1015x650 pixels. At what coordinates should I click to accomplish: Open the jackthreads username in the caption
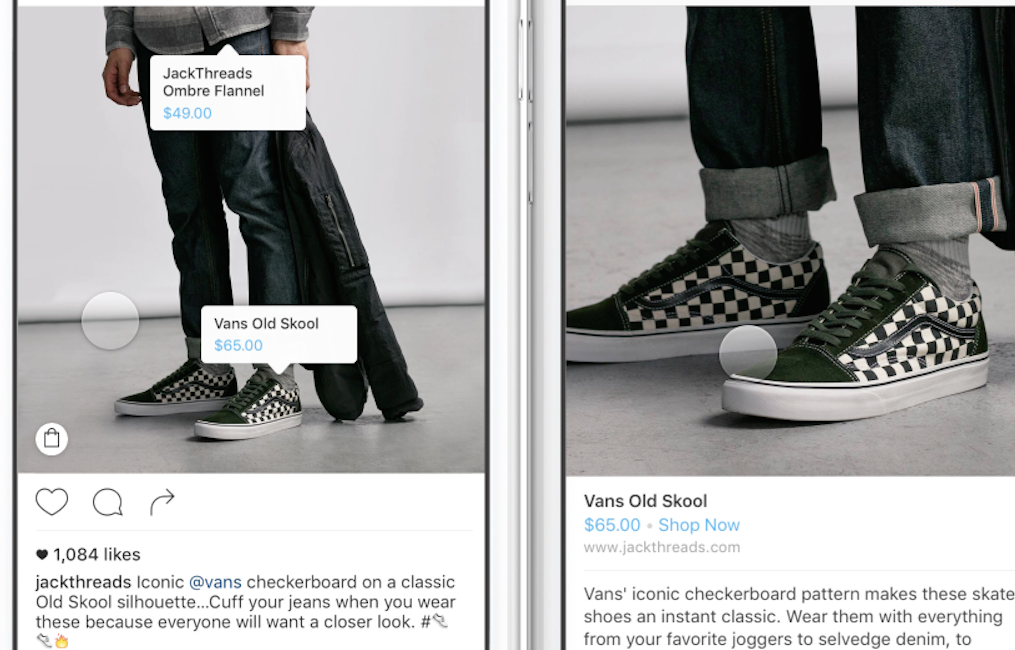coord(83,582)
